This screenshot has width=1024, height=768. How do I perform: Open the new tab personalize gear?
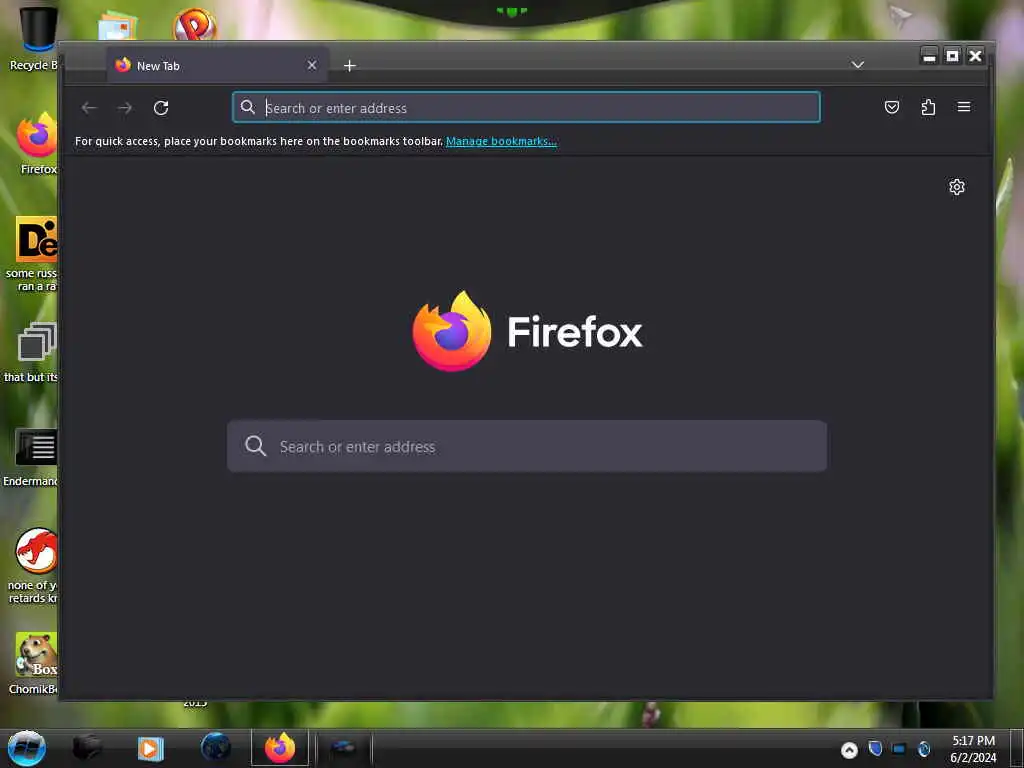point(957,187)
